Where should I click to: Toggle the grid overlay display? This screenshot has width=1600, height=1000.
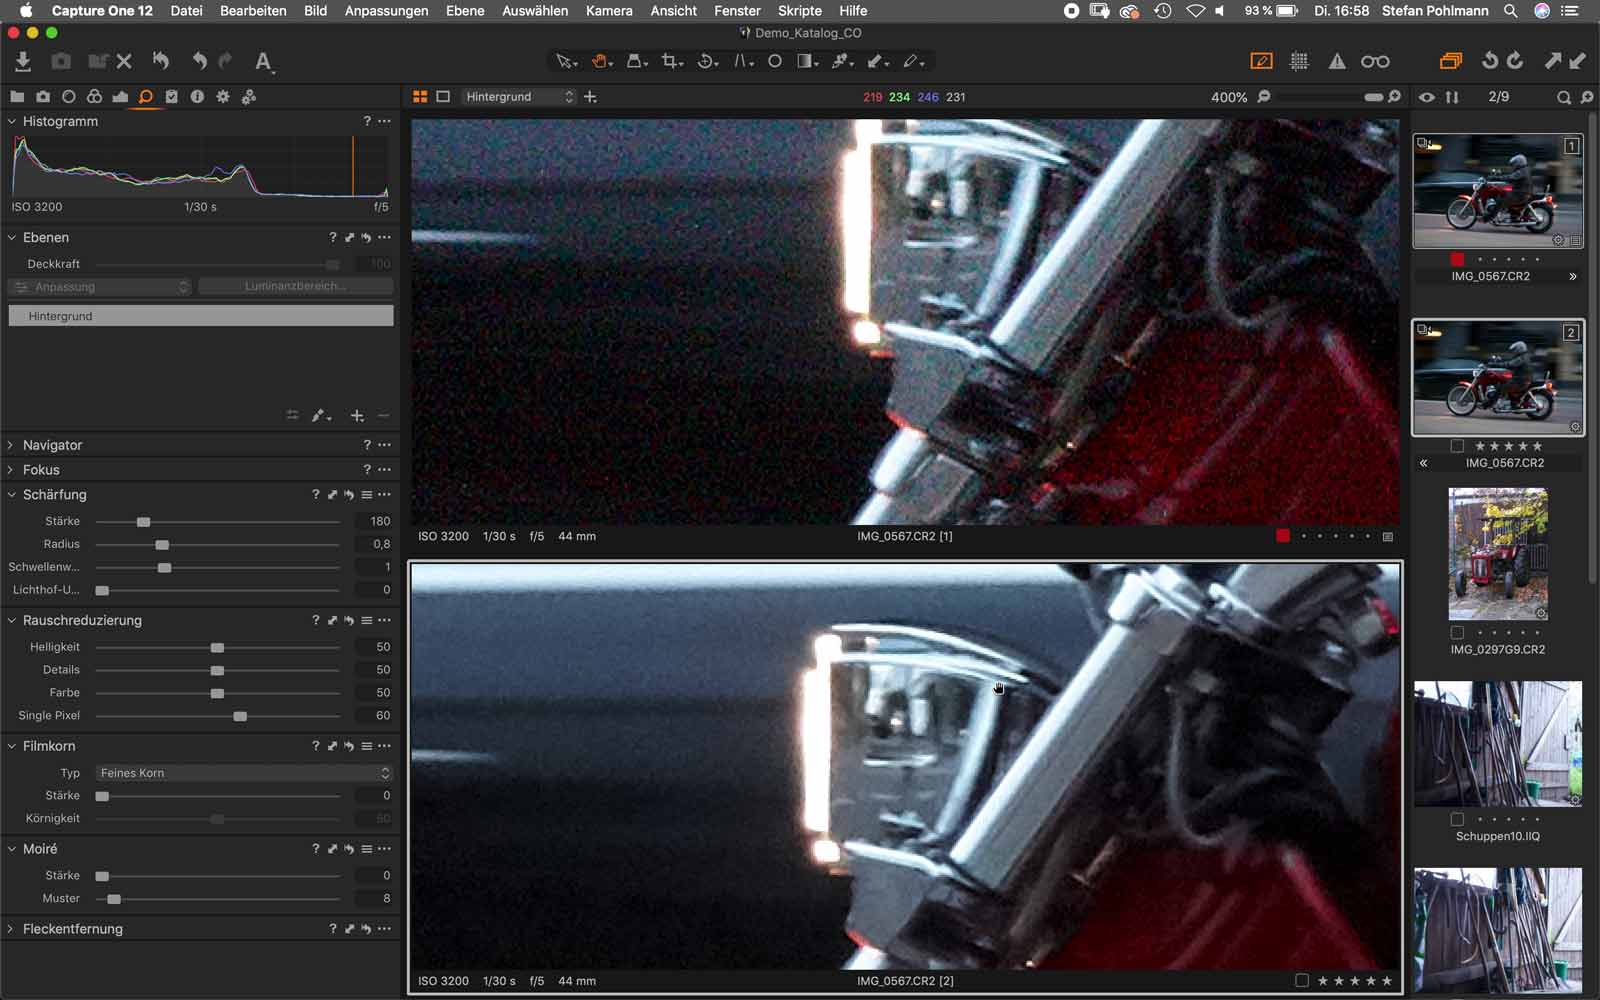(1298, 60)
